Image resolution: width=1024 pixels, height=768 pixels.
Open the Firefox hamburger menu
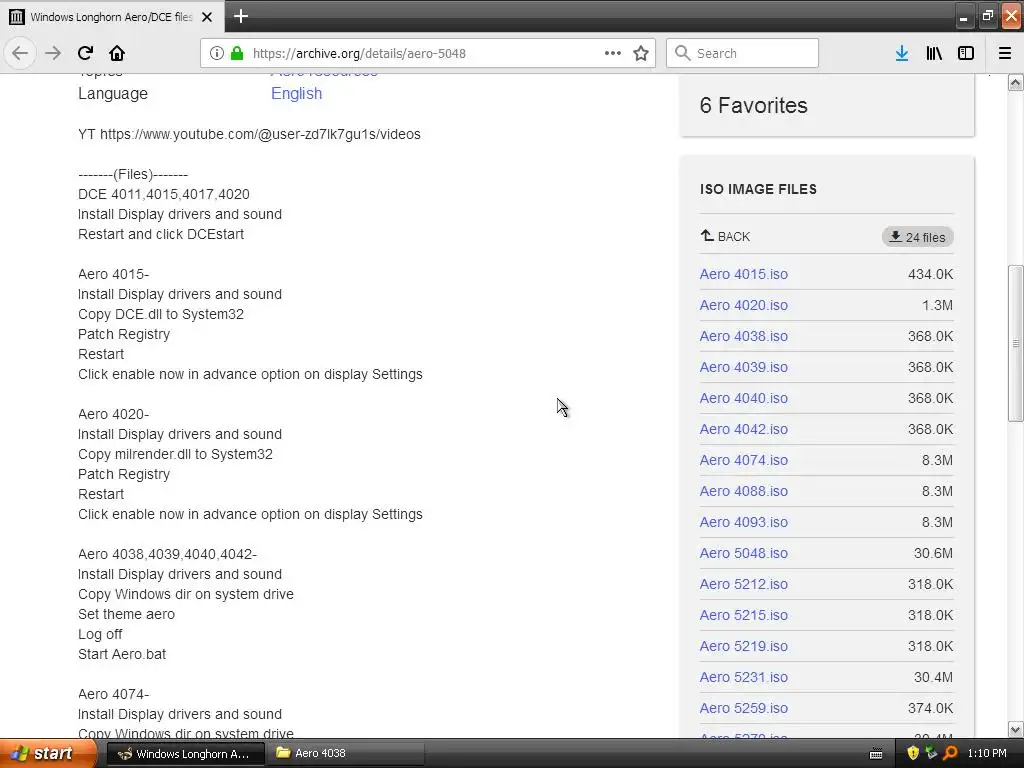[1005, 54]
